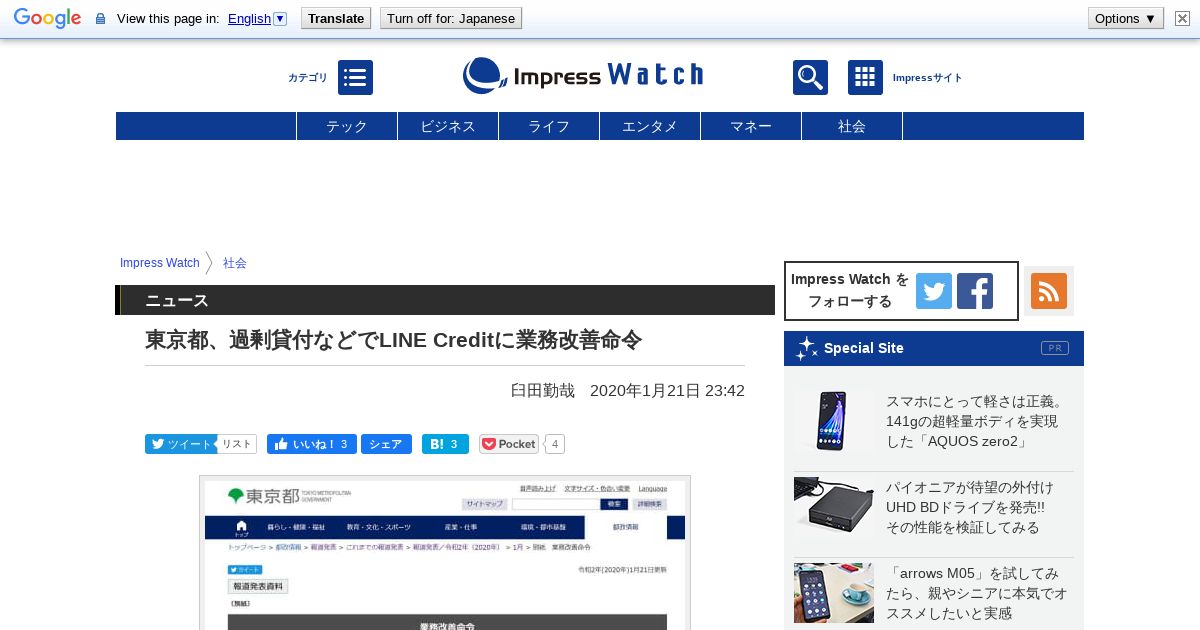Open the Tokyo government page screenshot image
The height and width of the screenshot is (630, 1200).
pyautogui.click(x=445, y=553)
